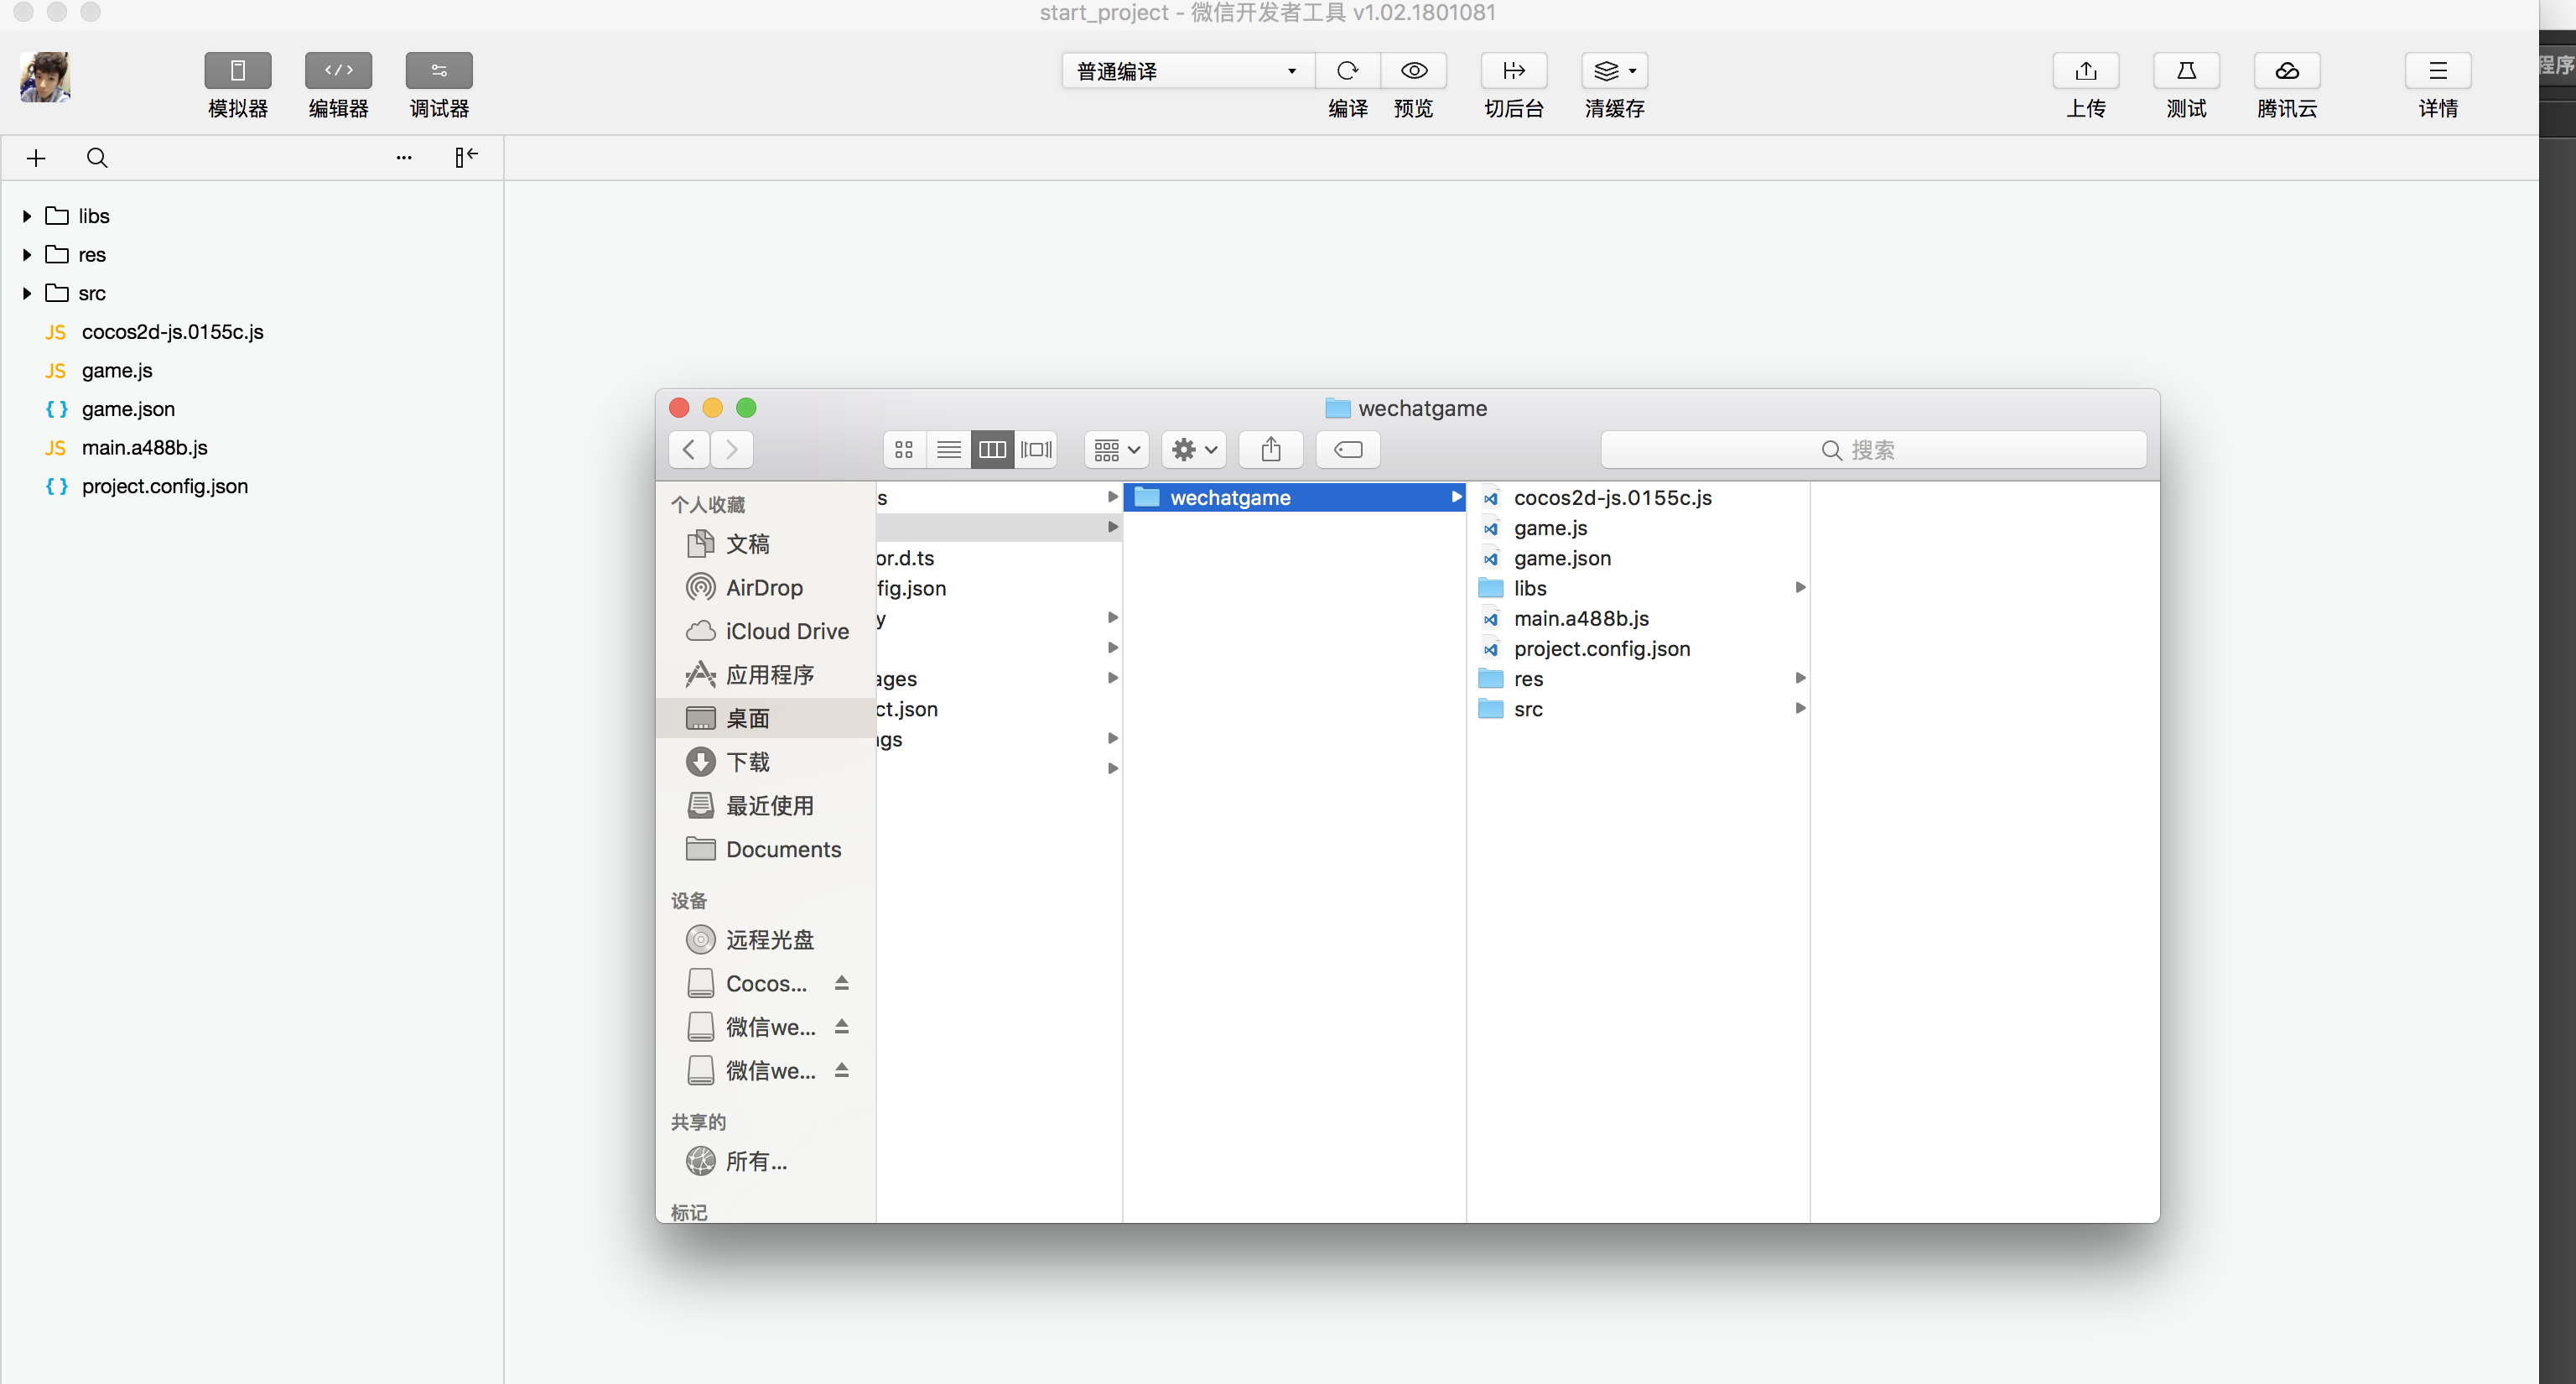The width and height of the screenshot is (2576, 1384).
Task: Click the test flask icon (测试)
Action: [x=2186, y=70]
